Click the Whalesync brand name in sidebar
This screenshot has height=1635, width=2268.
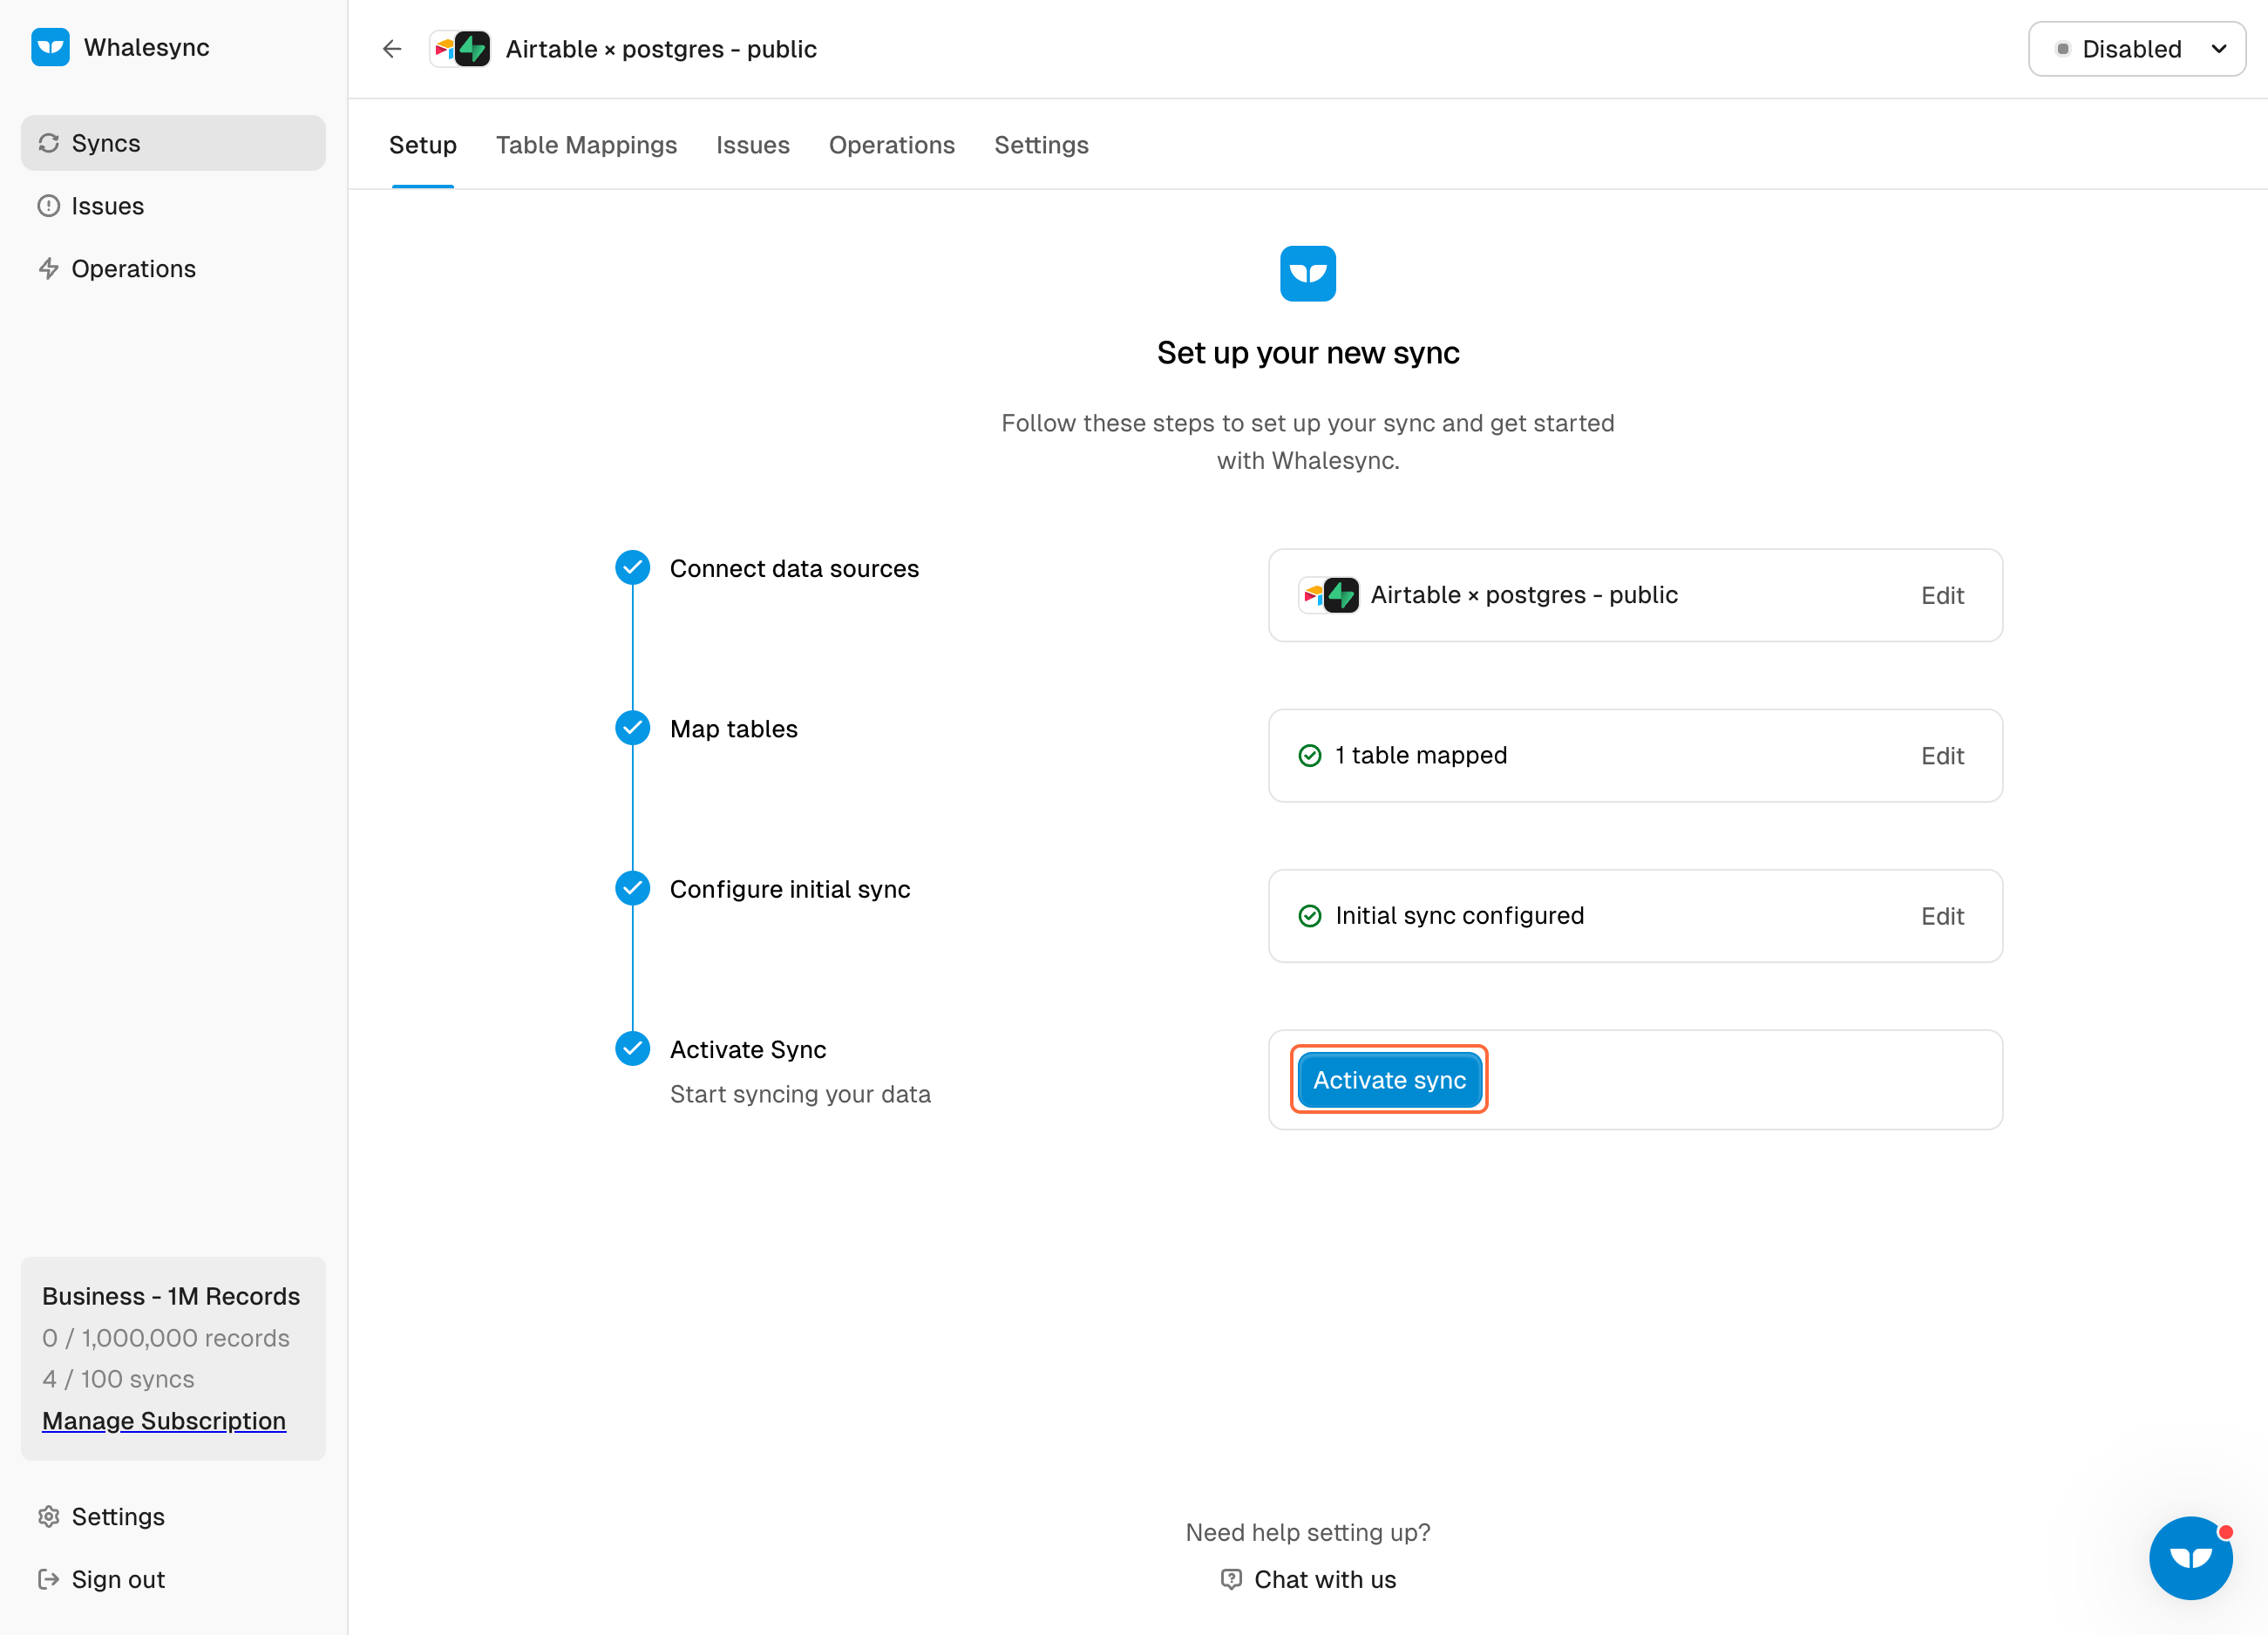click(147, 47)
